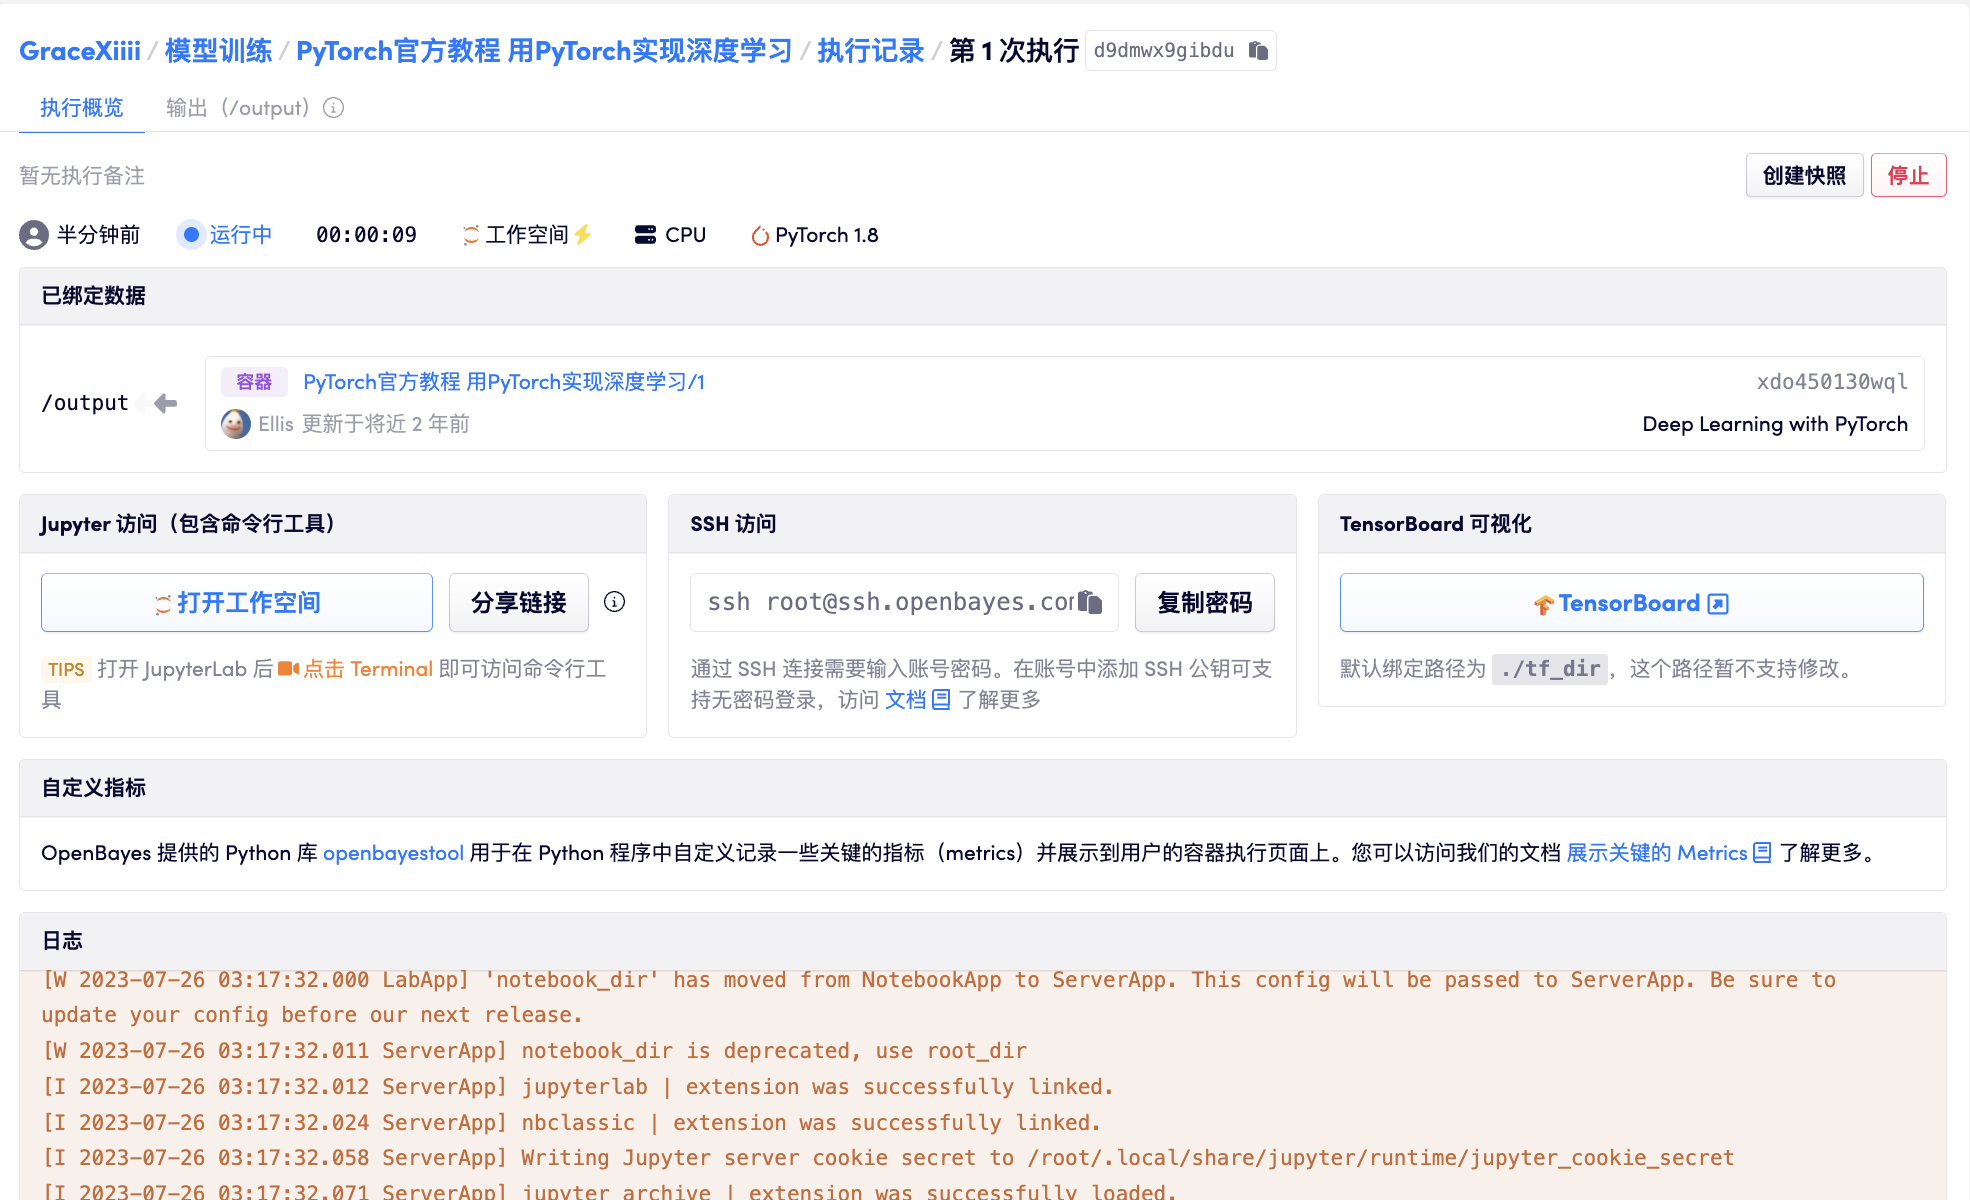Click the 工作空间 lightning bolt icon
Screen dimensions: 1970x1200
[583, 235]
